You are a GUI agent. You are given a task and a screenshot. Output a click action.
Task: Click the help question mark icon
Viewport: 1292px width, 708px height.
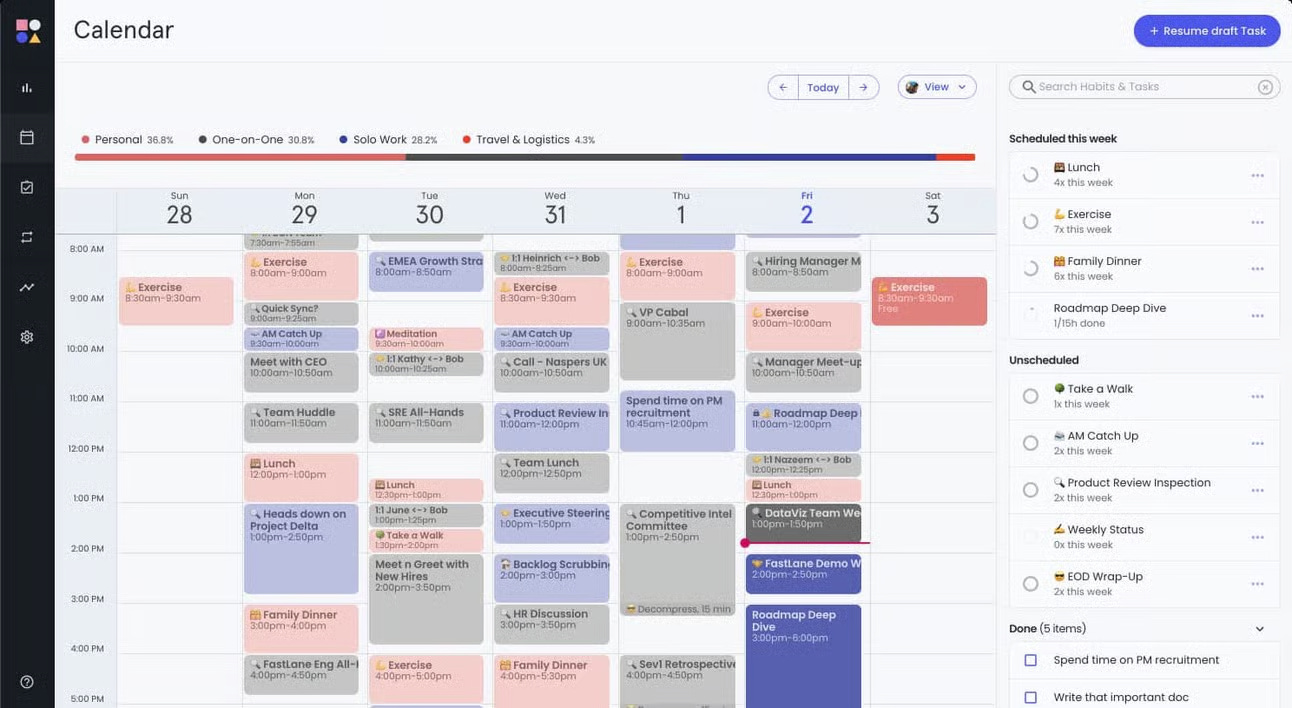tap(27, 682)
